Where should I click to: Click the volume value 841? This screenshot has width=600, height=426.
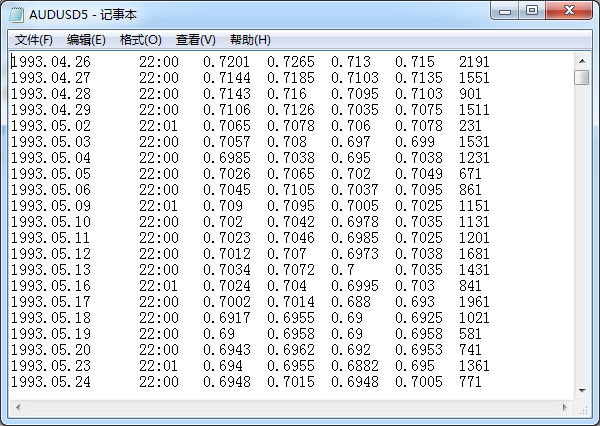click(470, 286)
